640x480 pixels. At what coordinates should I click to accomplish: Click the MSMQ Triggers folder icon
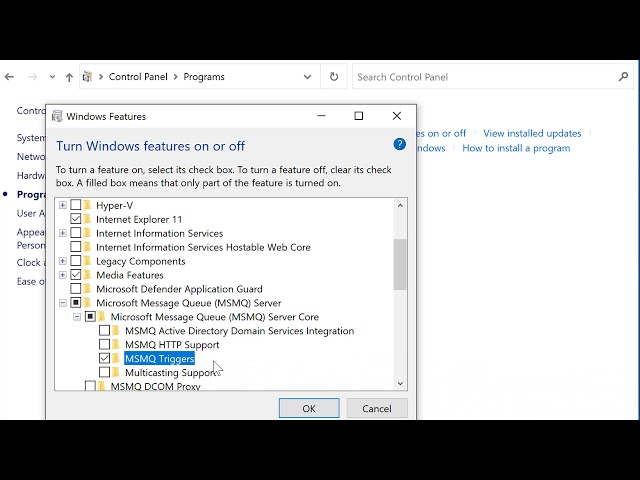point(116,358)
